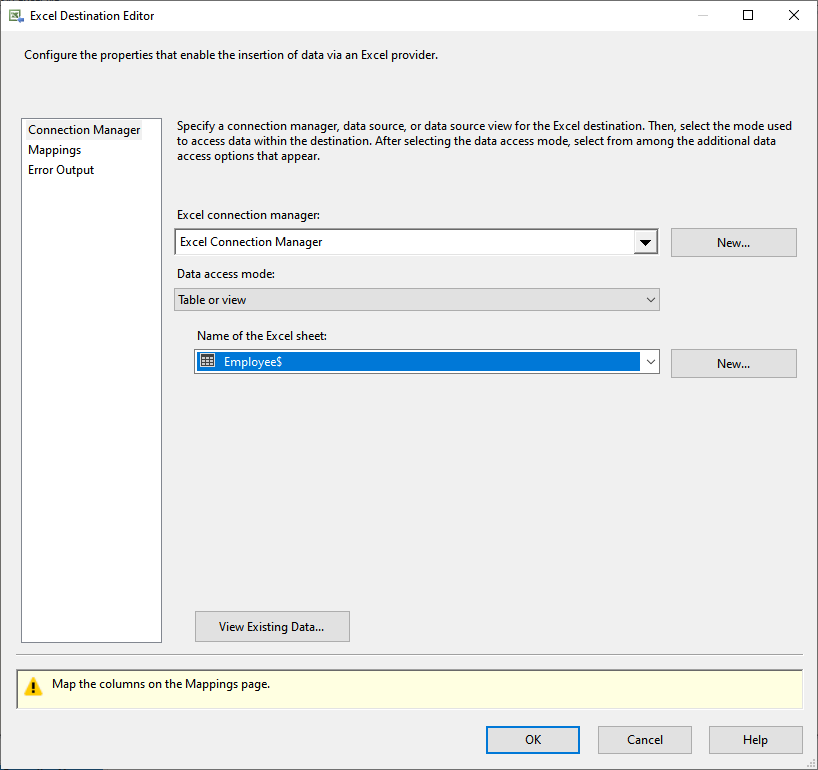Click the Excel Destination Editor title bar icon
The height and width of the screenshot is (770, 818).
pyautogui.click(x=16, y=16)
